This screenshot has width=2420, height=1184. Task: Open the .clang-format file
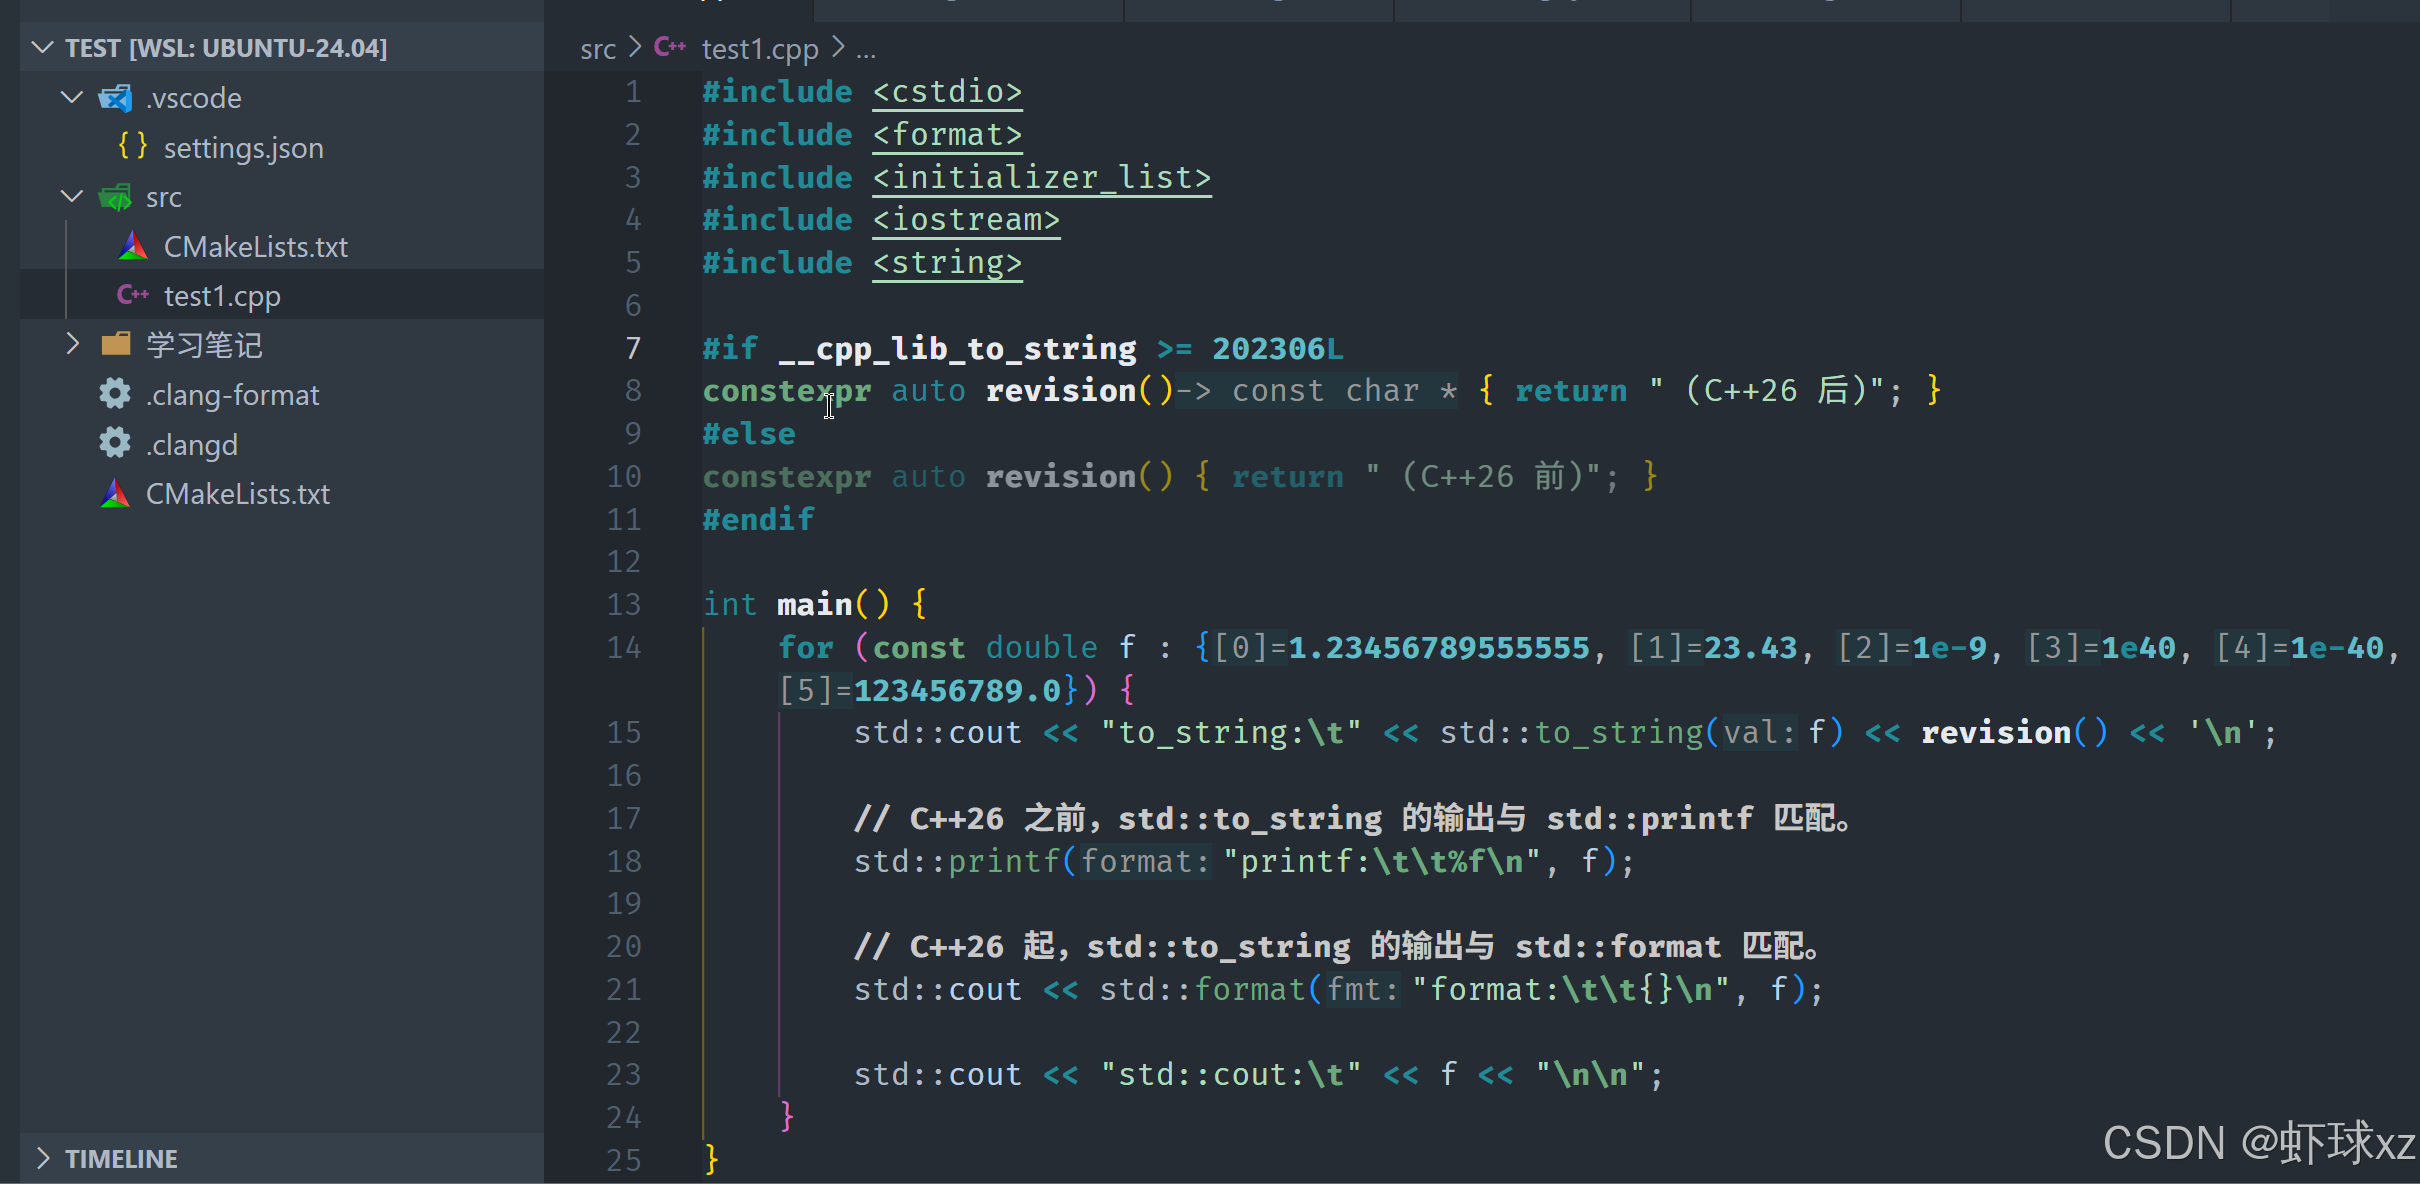click(232, 395)
